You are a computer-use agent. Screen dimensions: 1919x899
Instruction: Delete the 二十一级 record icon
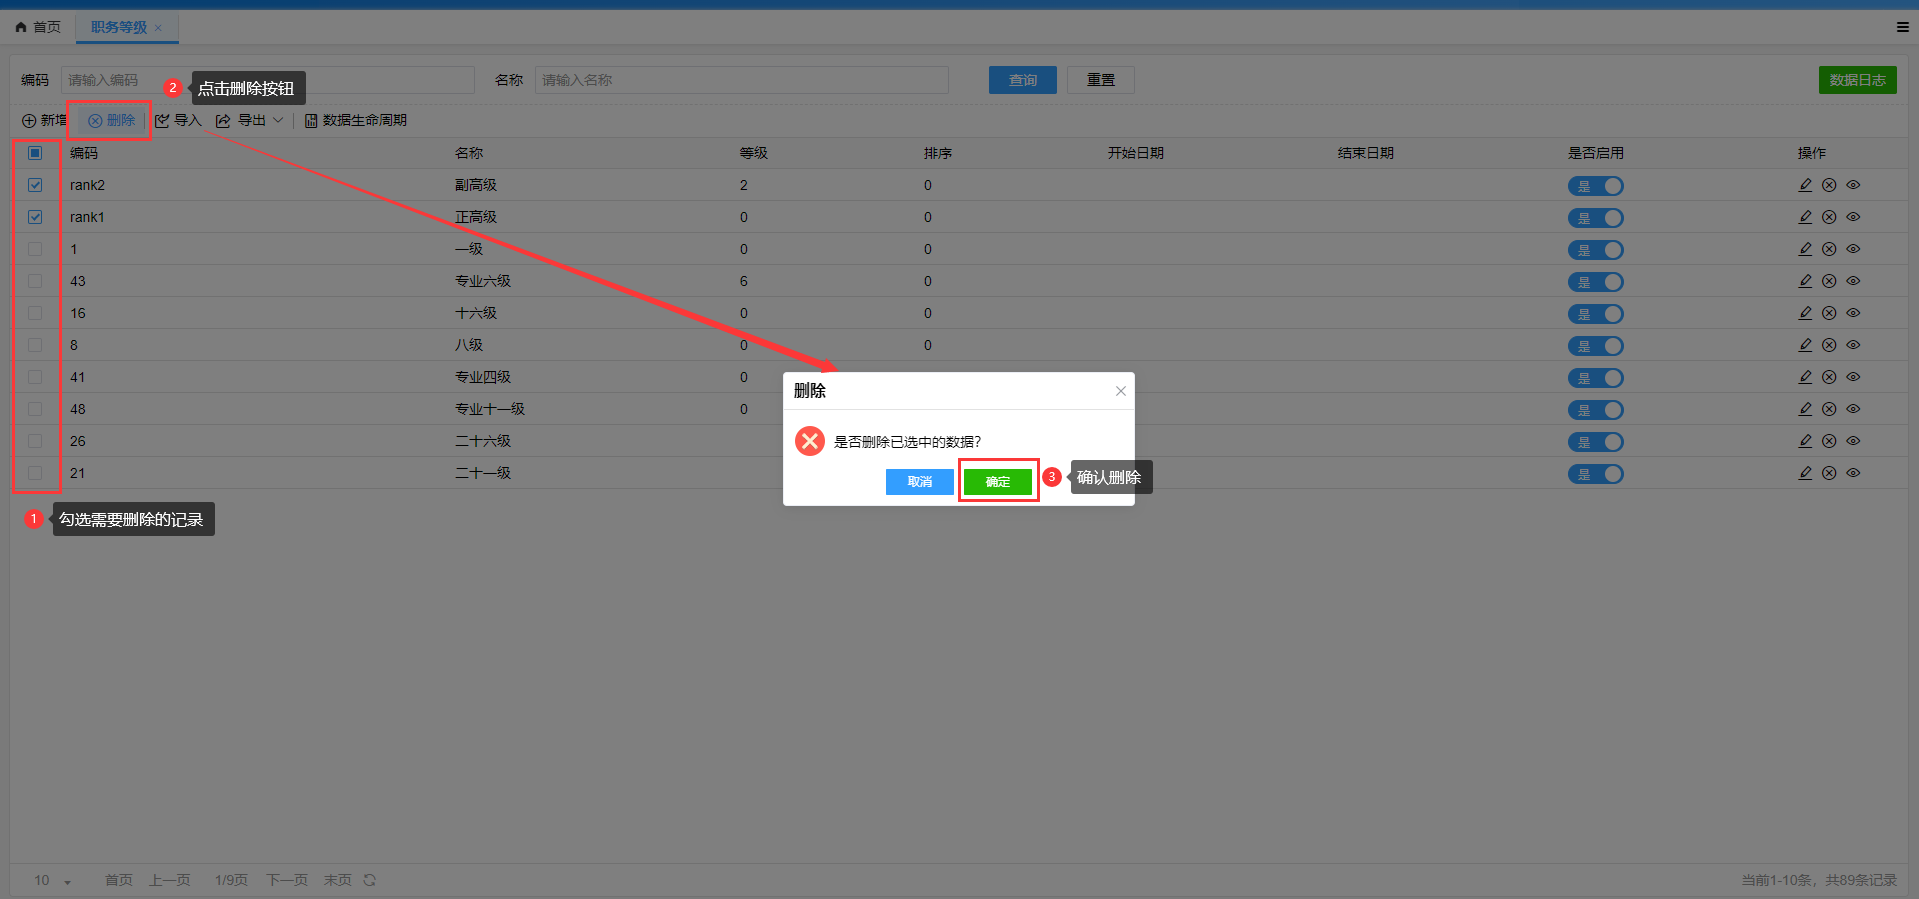click(1829, 473)
